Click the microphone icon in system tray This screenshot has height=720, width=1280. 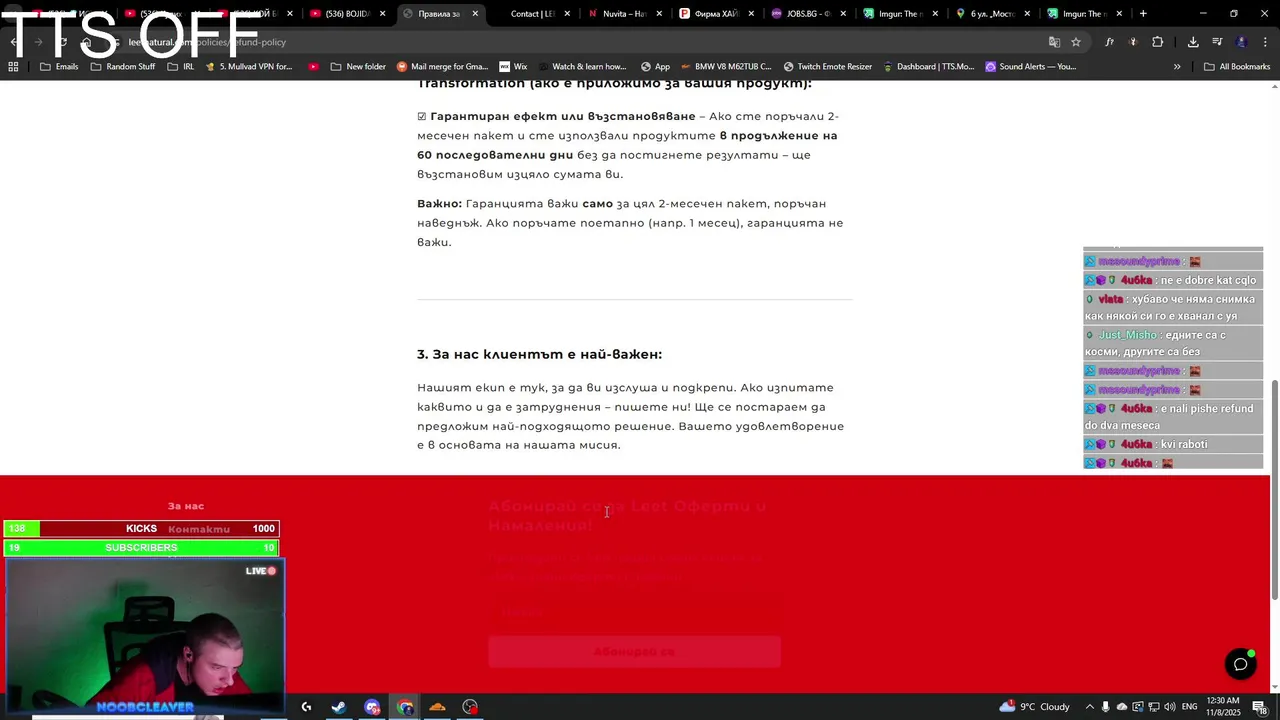click(1105, 707)
